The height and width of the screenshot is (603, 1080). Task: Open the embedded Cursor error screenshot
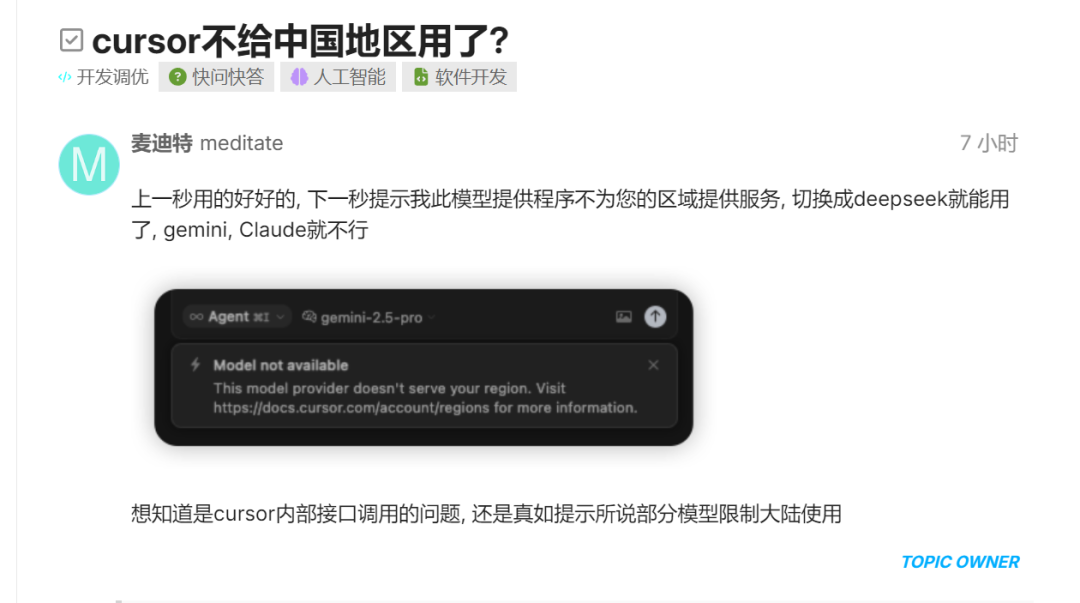click(x=424, y=367)
